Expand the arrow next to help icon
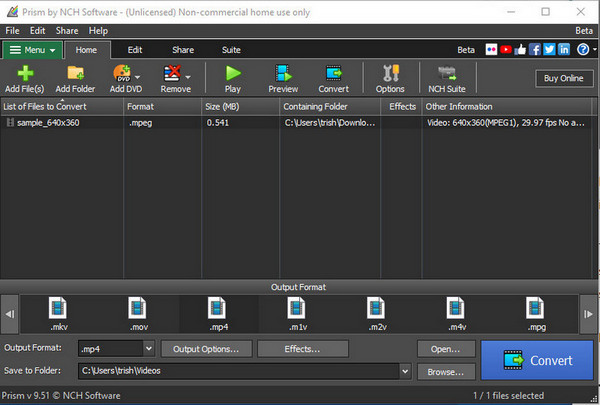 [594, 49]
